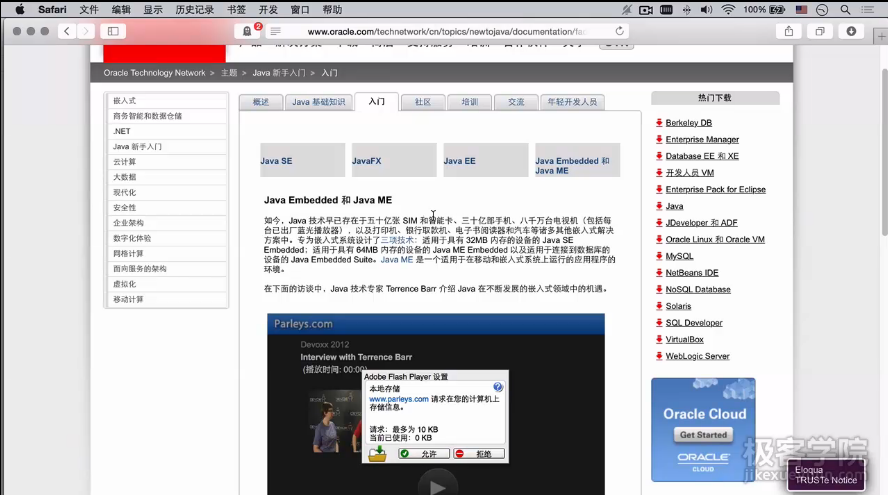Open the 编辑 menu
The width and height of the screenshot is (888, 495).
(x=121, y=10)
